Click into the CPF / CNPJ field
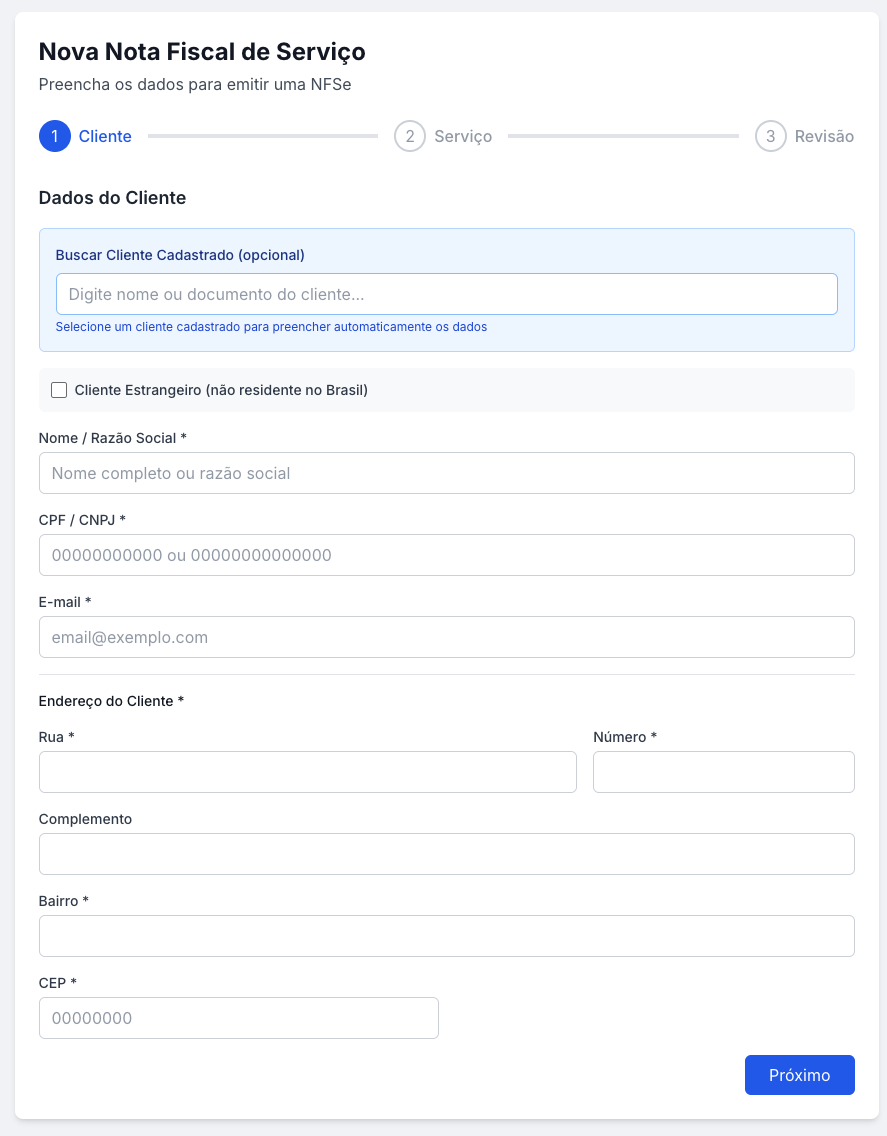Viewport: 887px width, 1136px height. 446,555
